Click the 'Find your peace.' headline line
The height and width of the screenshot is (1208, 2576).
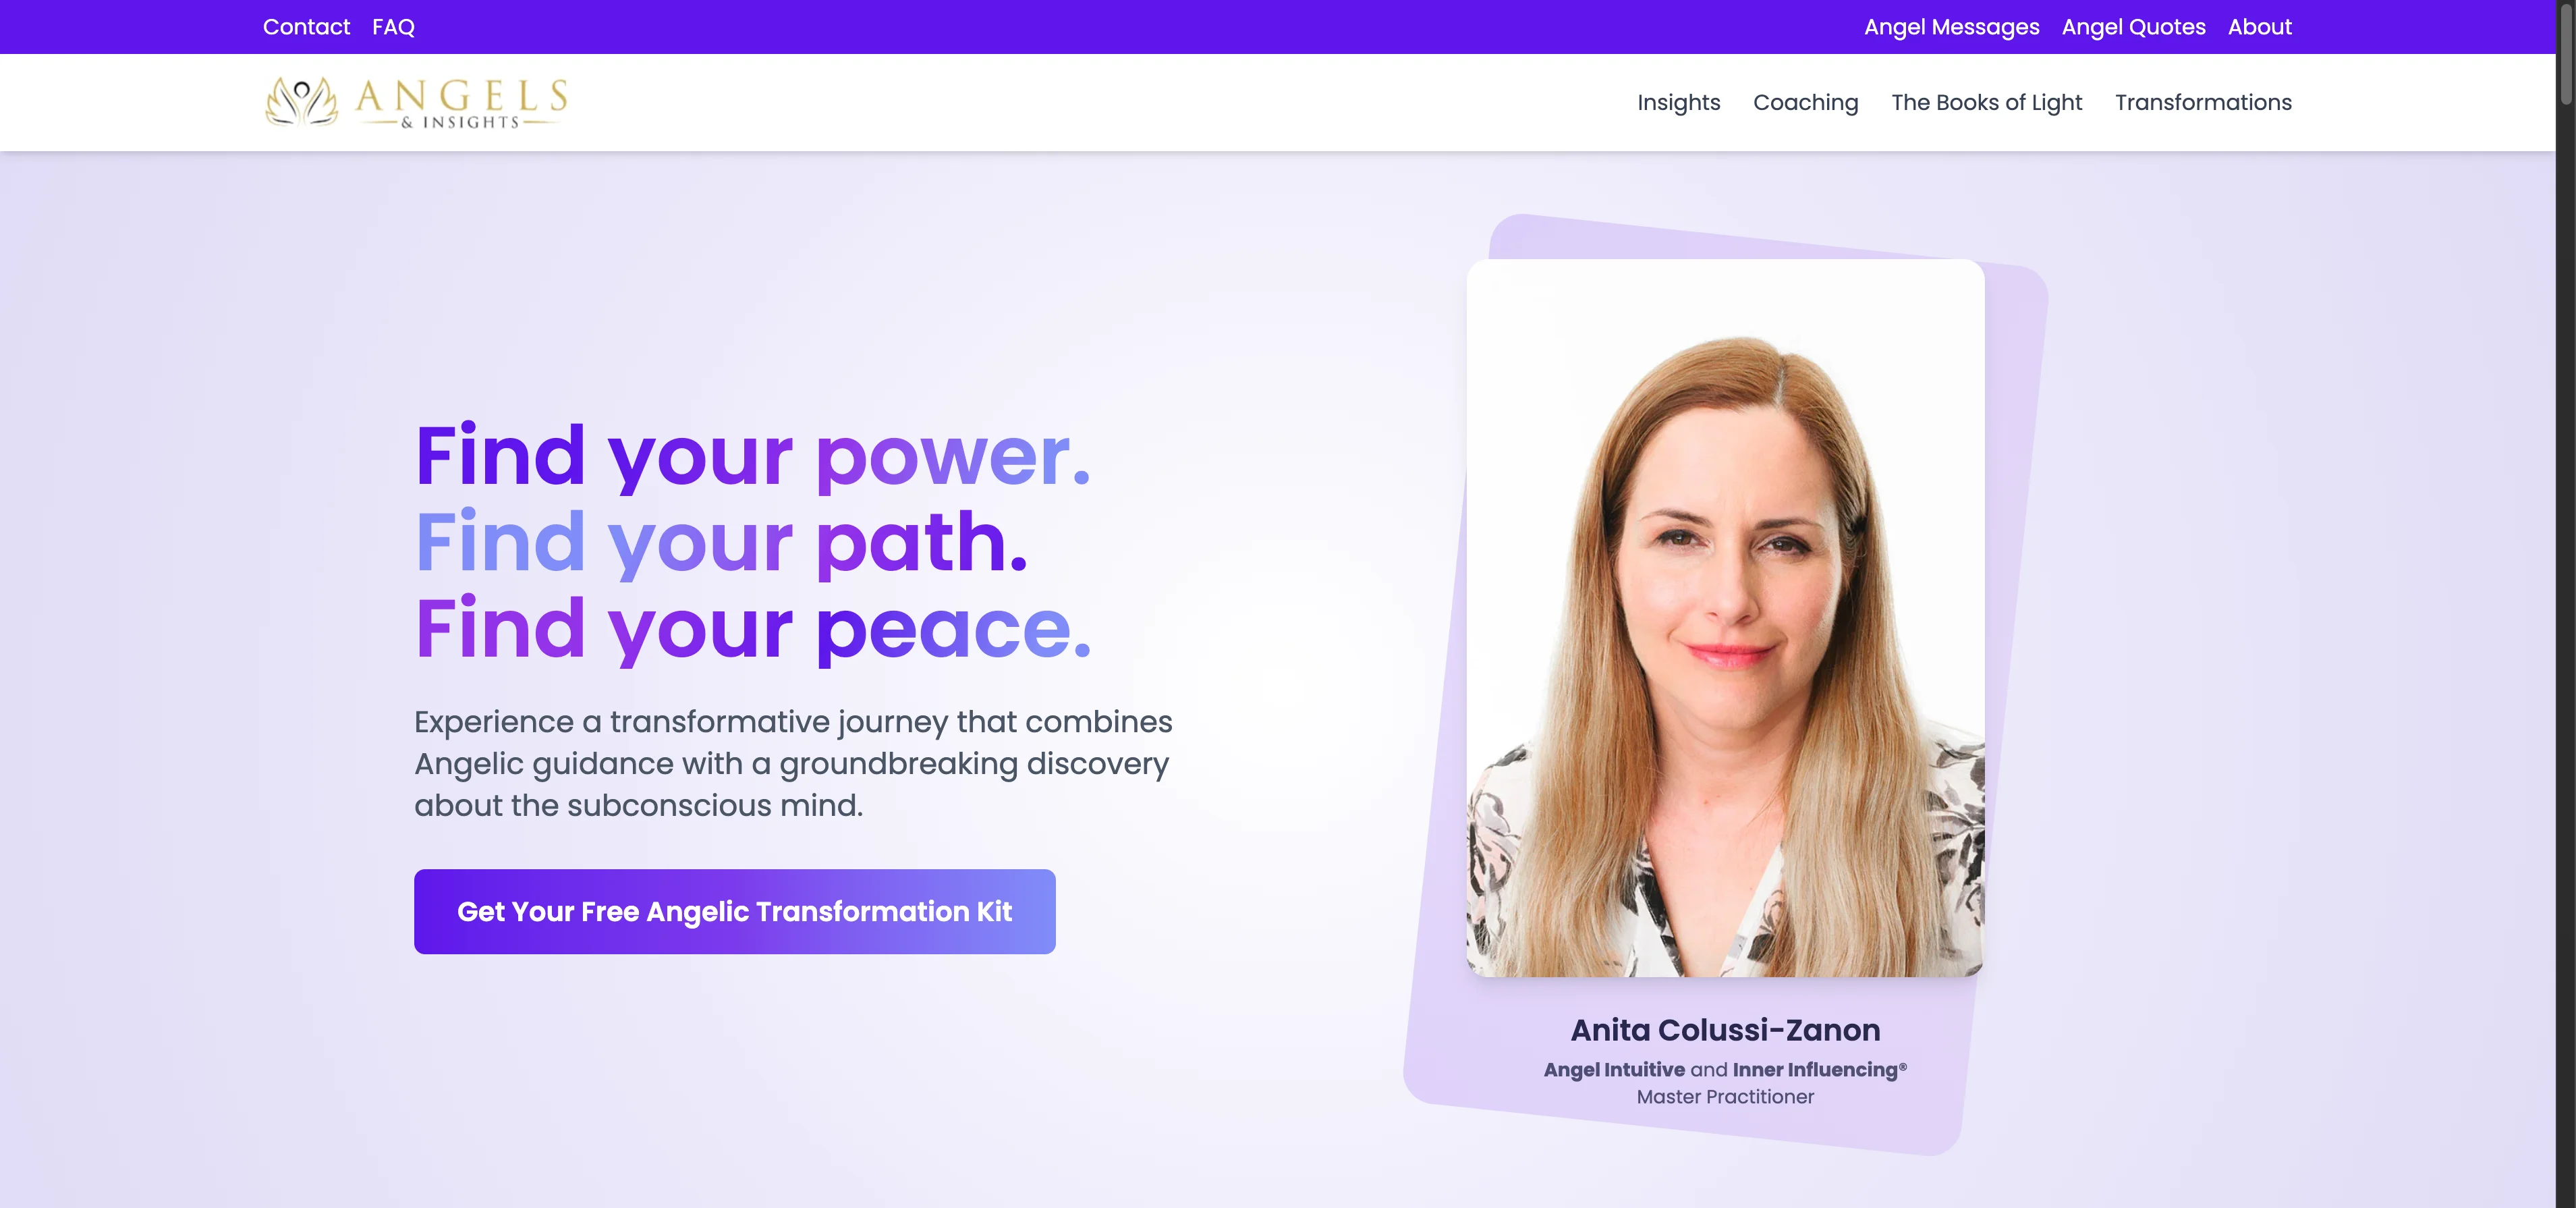tap(753, 628)
